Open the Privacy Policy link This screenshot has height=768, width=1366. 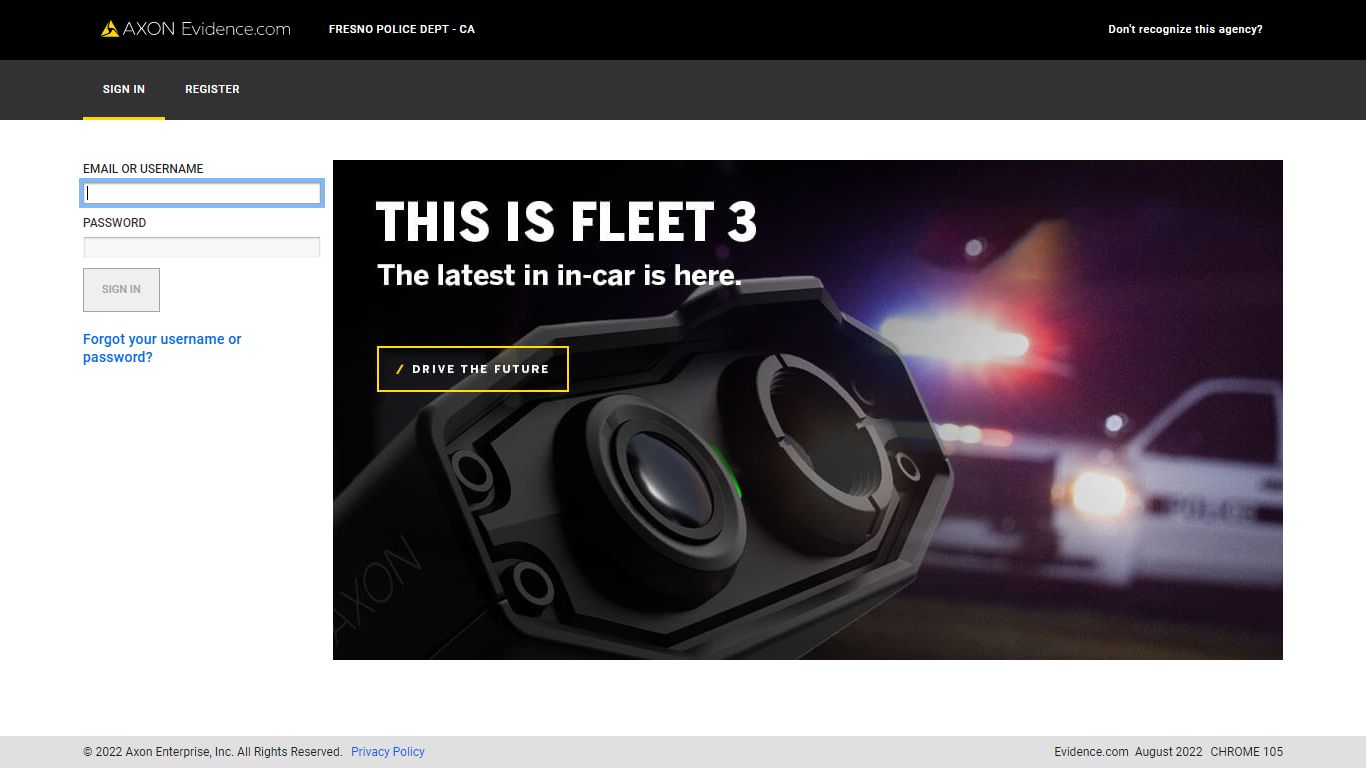[x=388, y=752]
